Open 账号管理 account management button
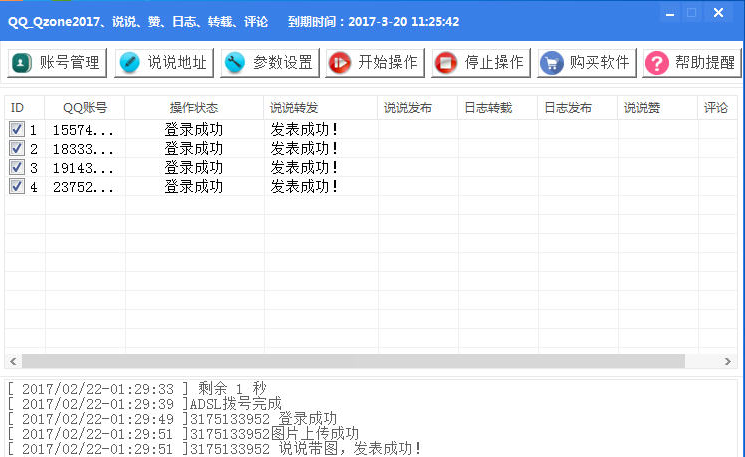Image resolution: width=745 pixels, height=457 pixels. coord(57,63)
